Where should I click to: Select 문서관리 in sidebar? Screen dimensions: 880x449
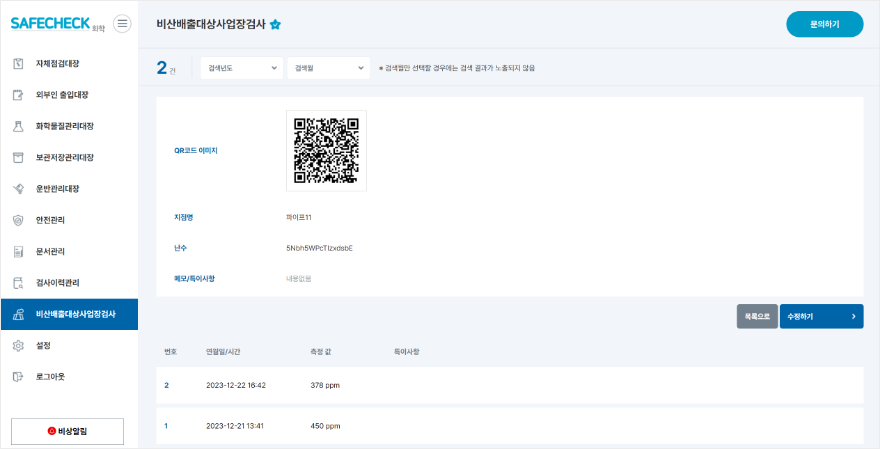pyautogui.click(x=70, y=251)
